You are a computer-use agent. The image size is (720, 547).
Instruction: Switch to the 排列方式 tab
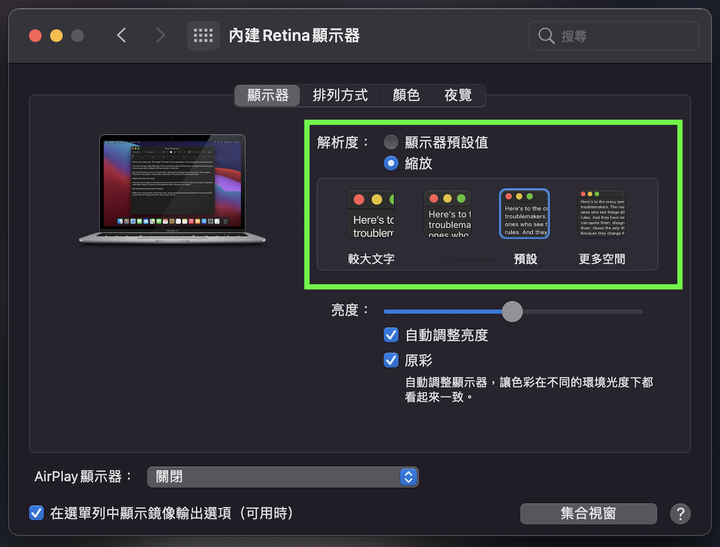(340, 96)
